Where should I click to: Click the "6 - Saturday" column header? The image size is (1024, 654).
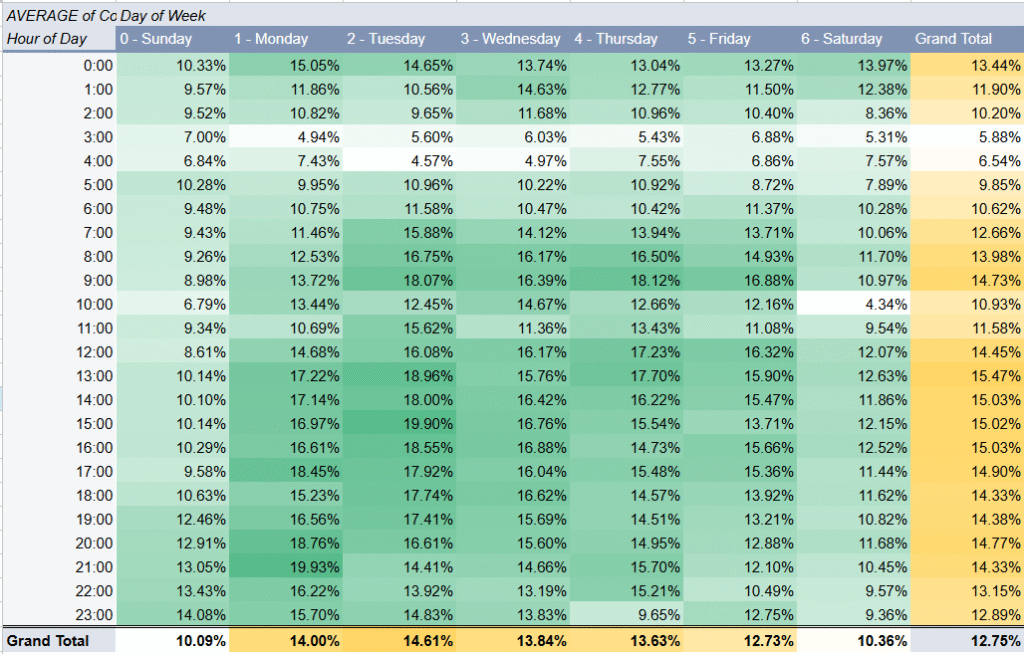841,39
